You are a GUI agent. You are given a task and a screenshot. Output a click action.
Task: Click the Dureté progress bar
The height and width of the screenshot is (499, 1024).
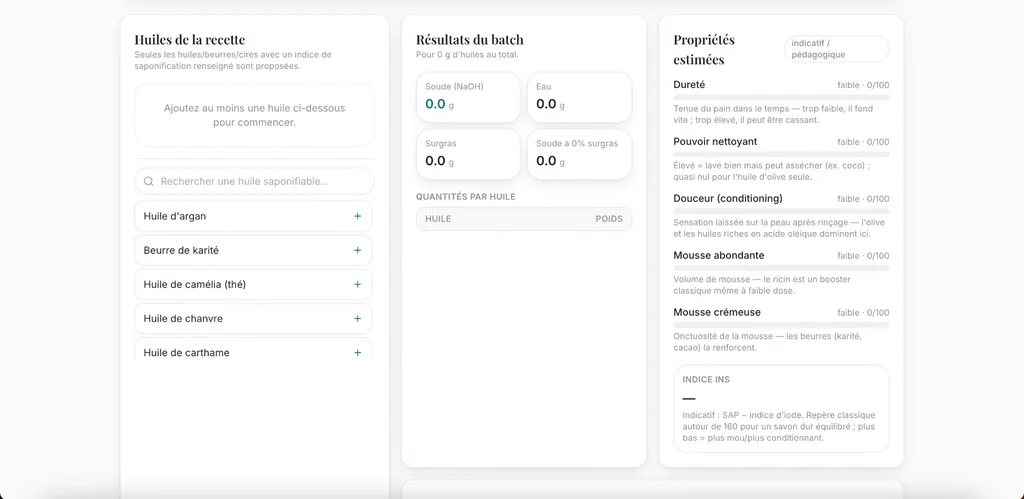[781, 97]
